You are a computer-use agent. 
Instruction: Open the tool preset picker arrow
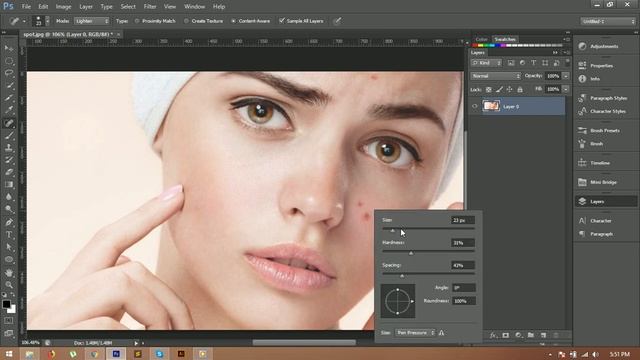pos(24,21)
